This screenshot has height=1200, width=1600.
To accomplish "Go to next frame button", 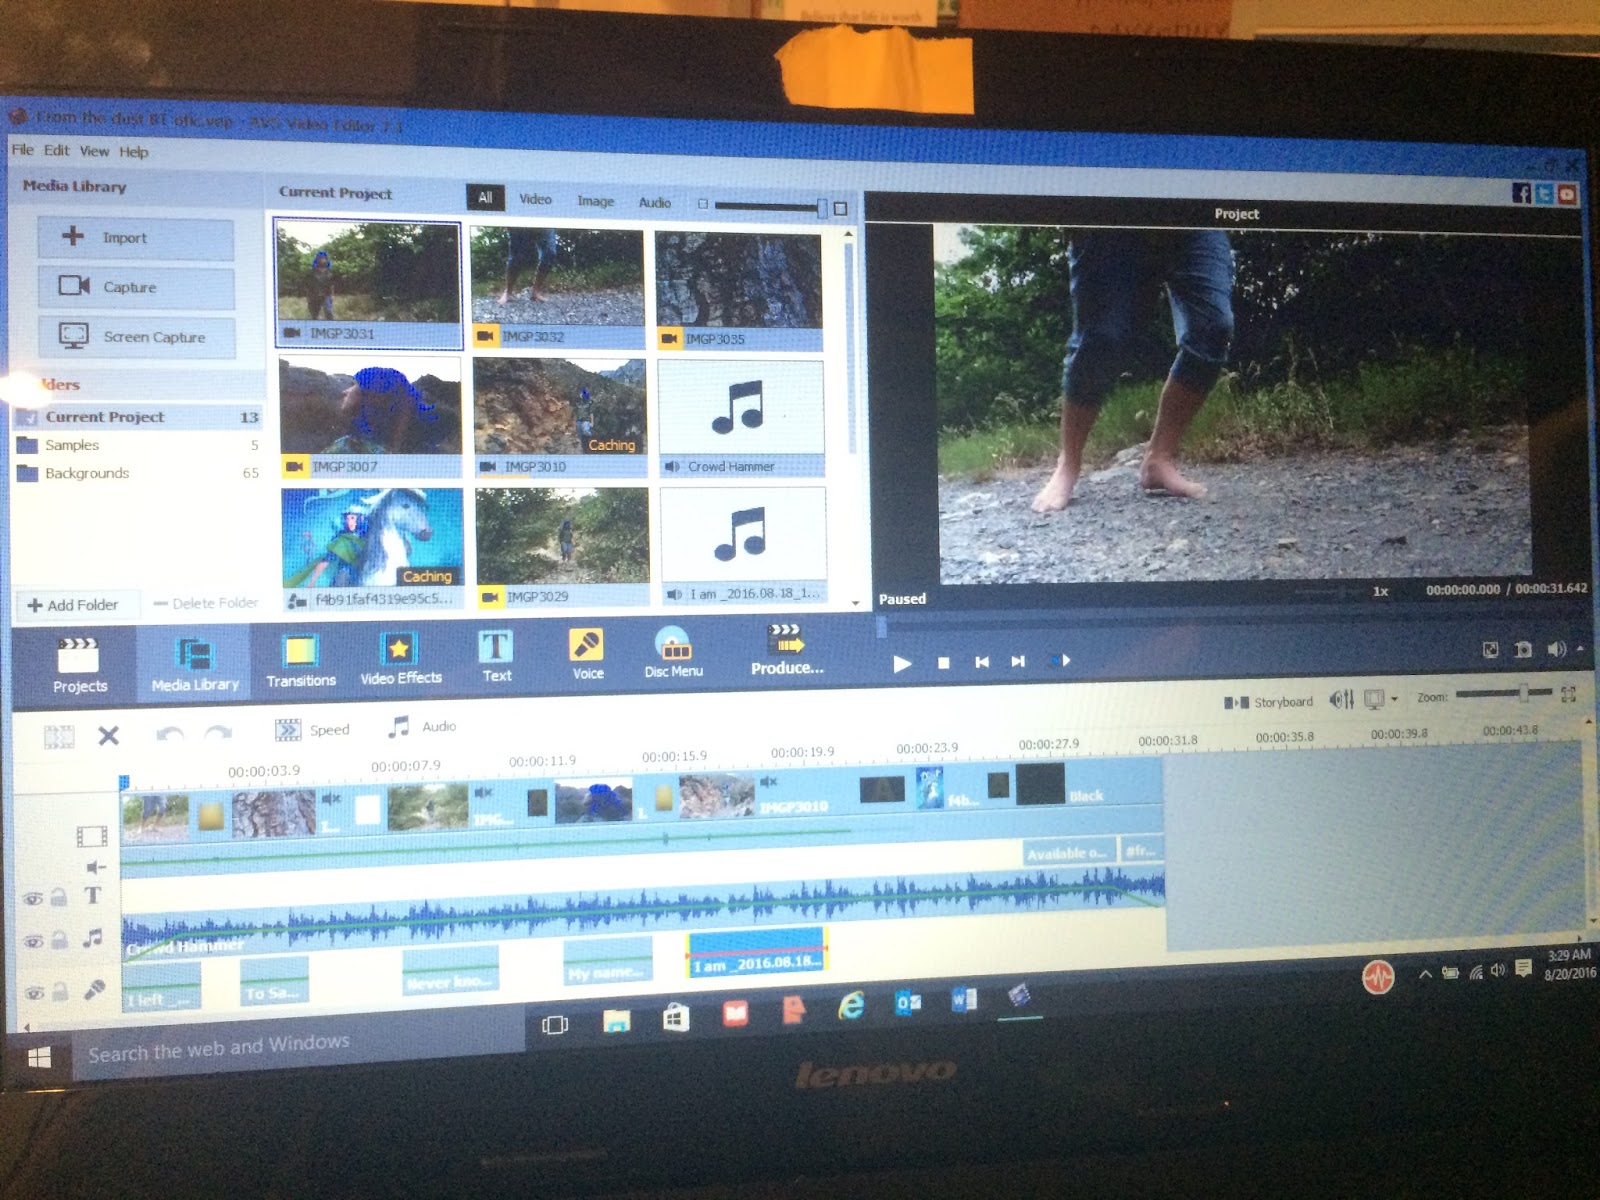I will tap(1018, 660).
